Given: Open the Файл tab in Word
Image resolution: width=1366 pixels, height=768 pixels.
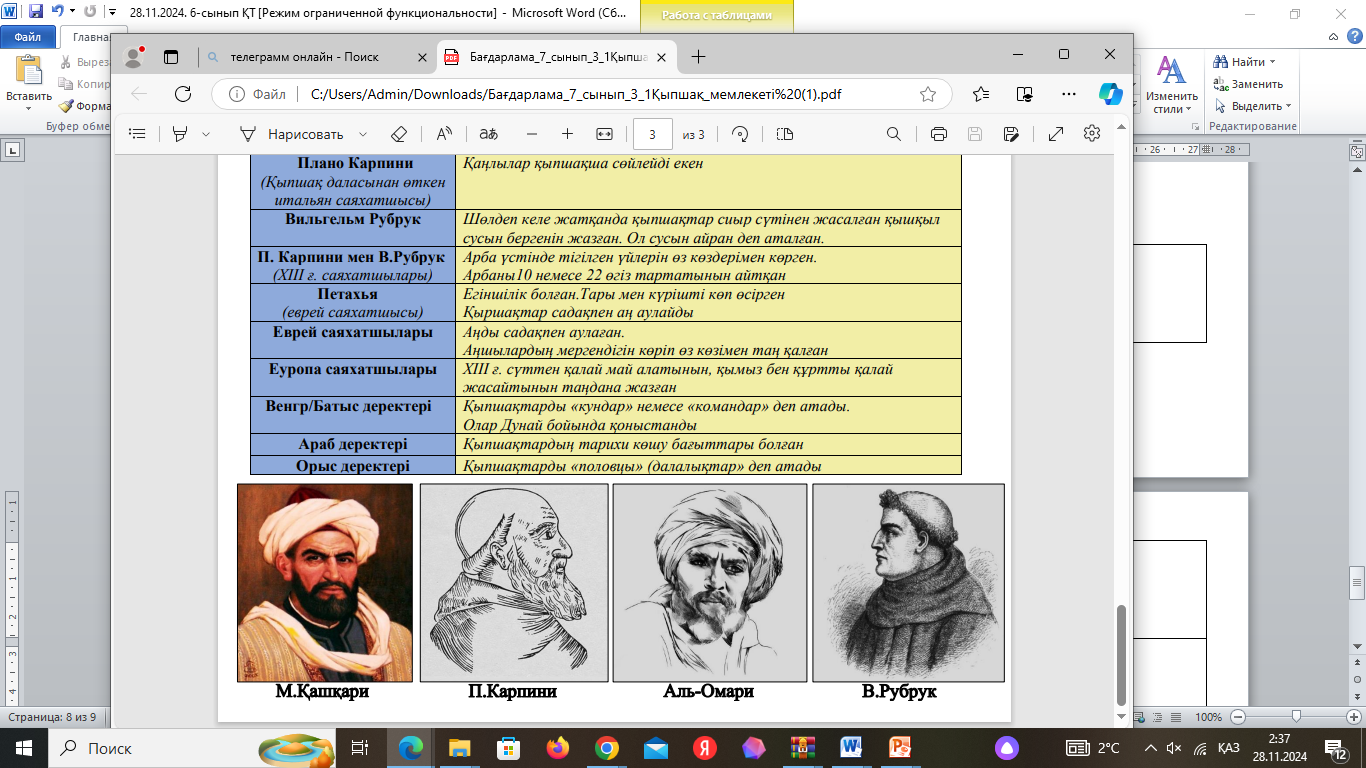Looking at the screenshot, I should coord(28,36).
